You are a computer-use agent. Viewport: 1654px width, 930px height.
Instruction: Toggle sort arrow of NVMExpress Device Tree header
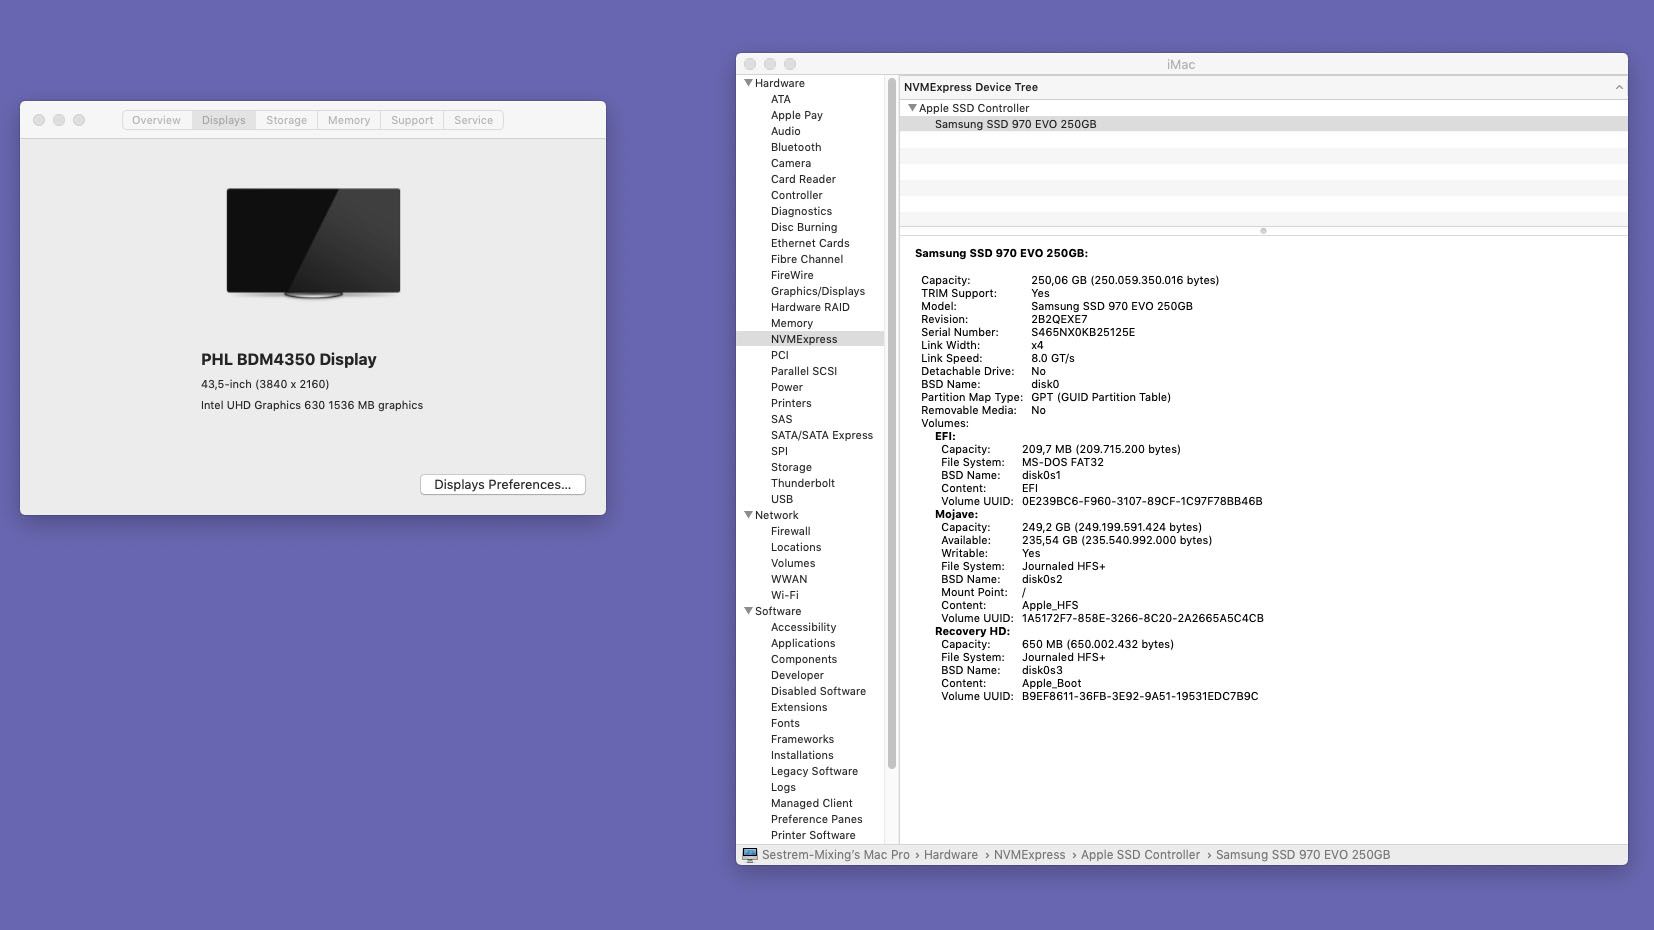pyautogui.click(x=1619, y=87)
